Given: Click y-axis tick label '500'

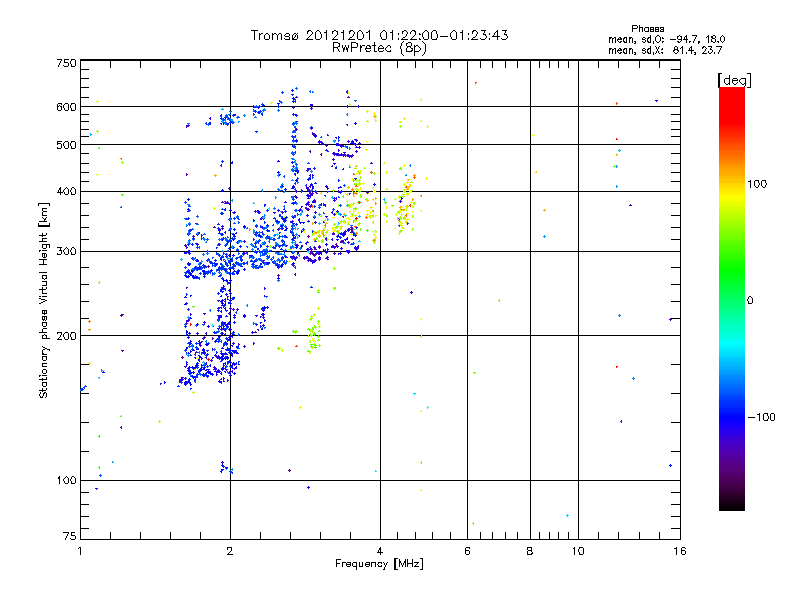Looking at the screenshot, I should pyautogui.click(x=66, y=145).
